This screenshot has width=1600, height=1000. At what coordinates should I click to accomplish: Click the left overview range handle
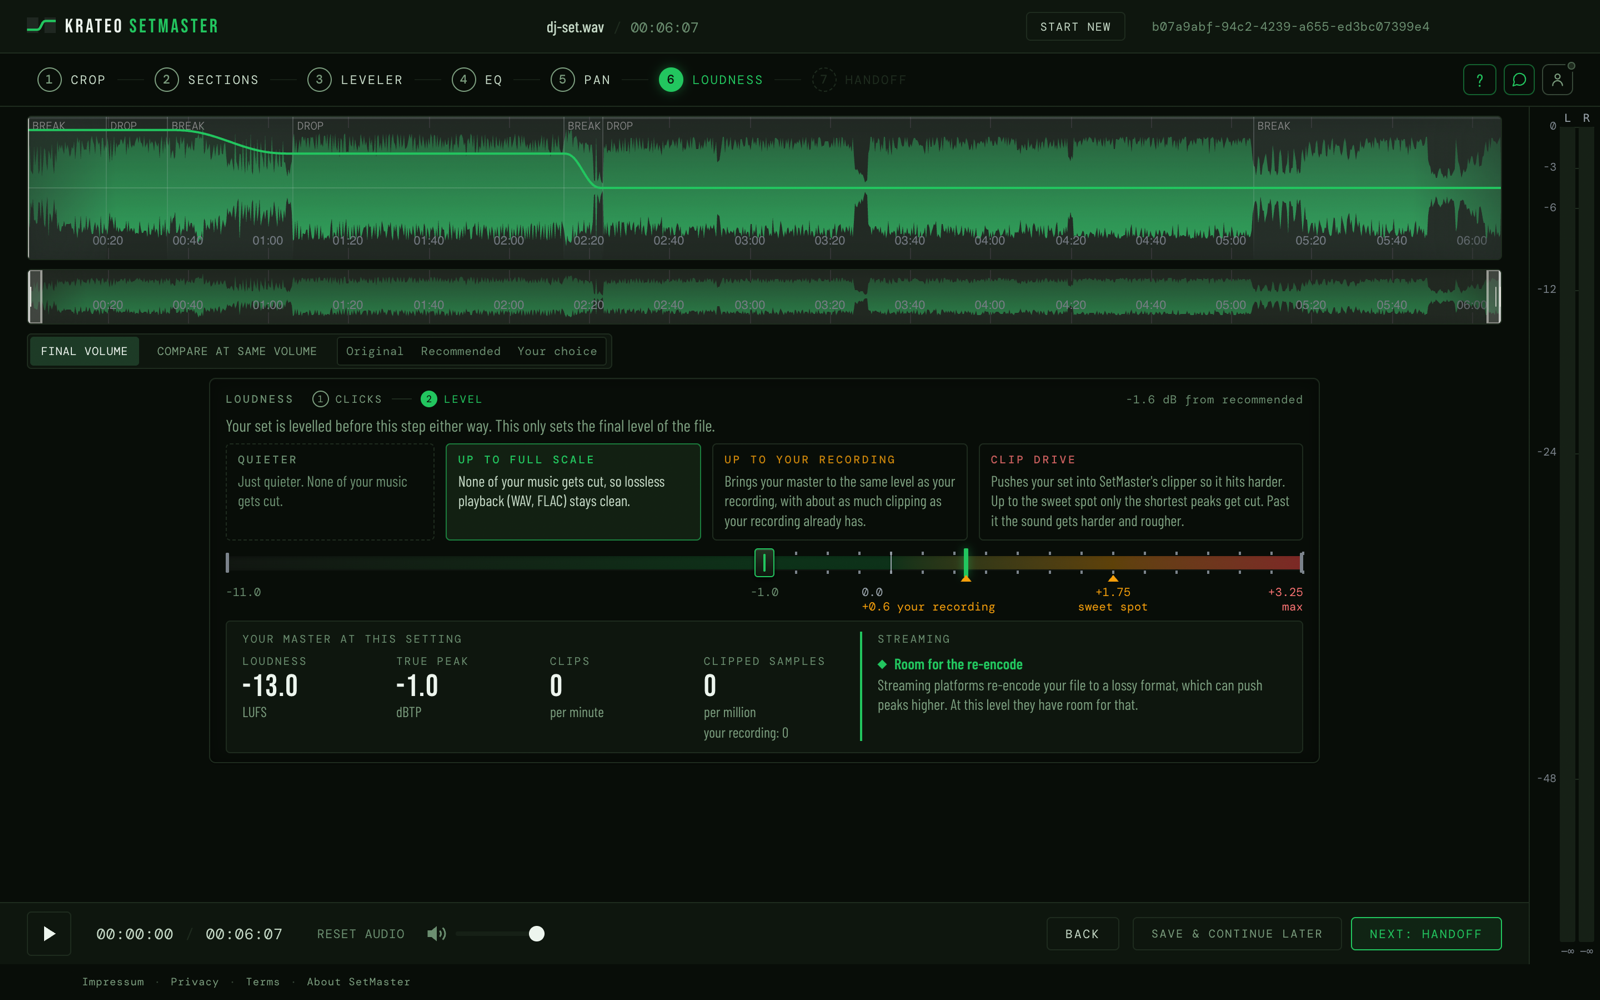pyautogui.click(x=35, y=297)
